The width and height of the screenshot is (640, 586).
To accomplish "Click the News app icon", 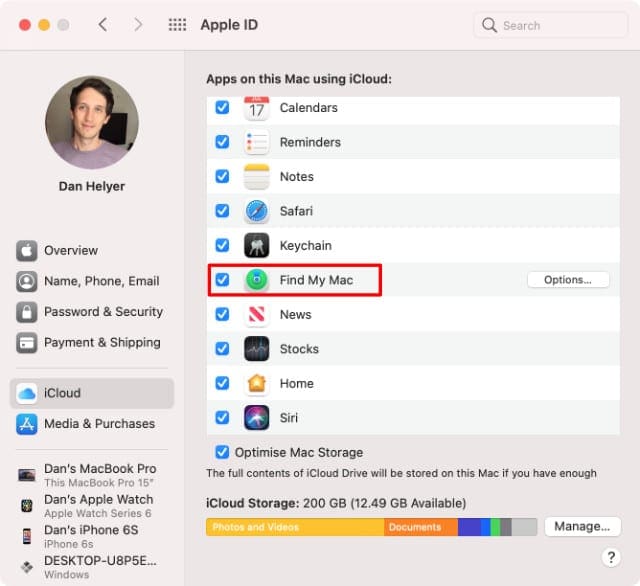I will (x=256, y=314).
